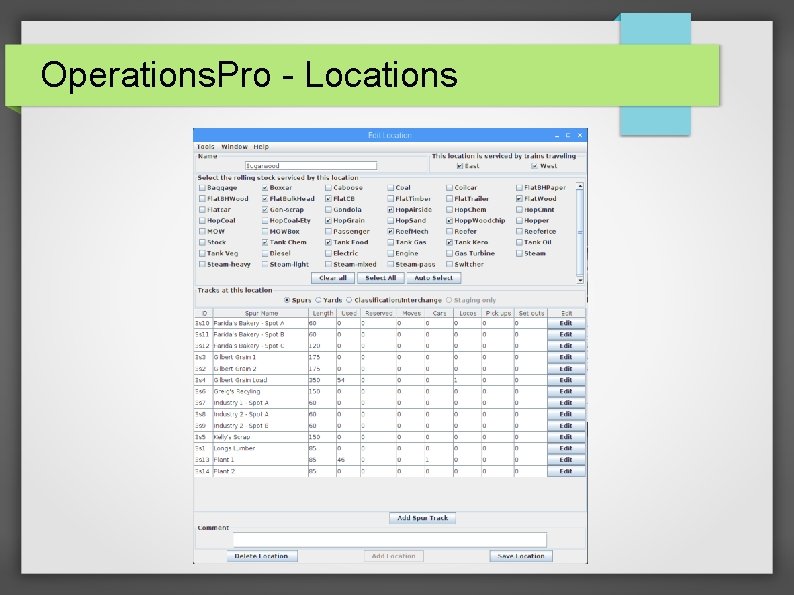
Task: Open the Tools menu
Action: (206, 147)
